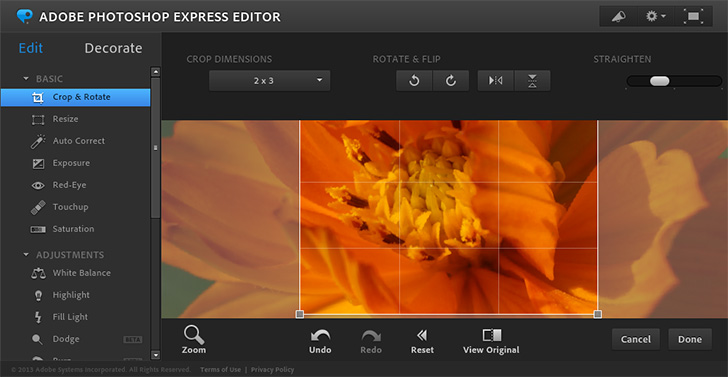Click the Redo arrow
728x377 pixels.
pyautogui.click(x=371, y=342)
